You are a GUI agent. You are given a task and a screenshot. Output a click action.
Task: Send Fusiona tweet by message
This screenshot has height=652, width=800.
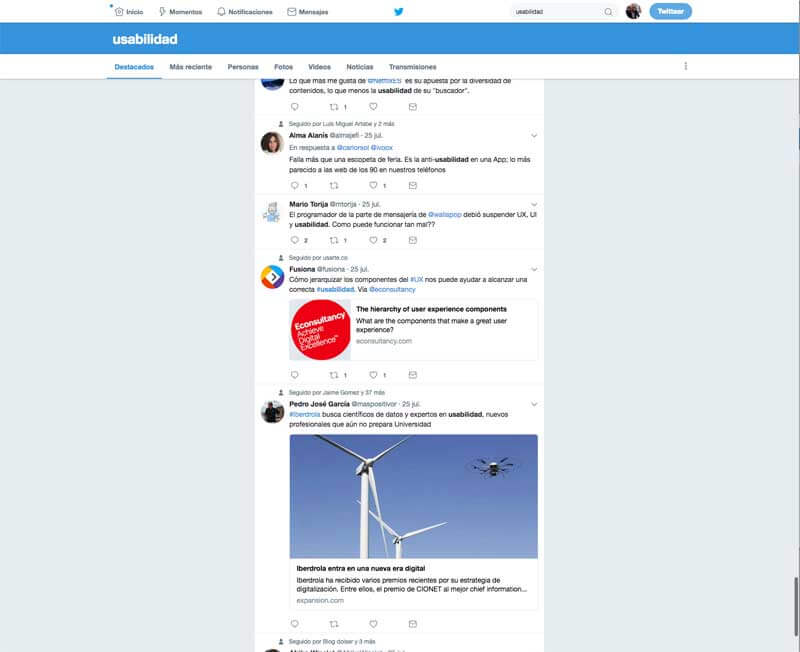(x=413, y=375)
